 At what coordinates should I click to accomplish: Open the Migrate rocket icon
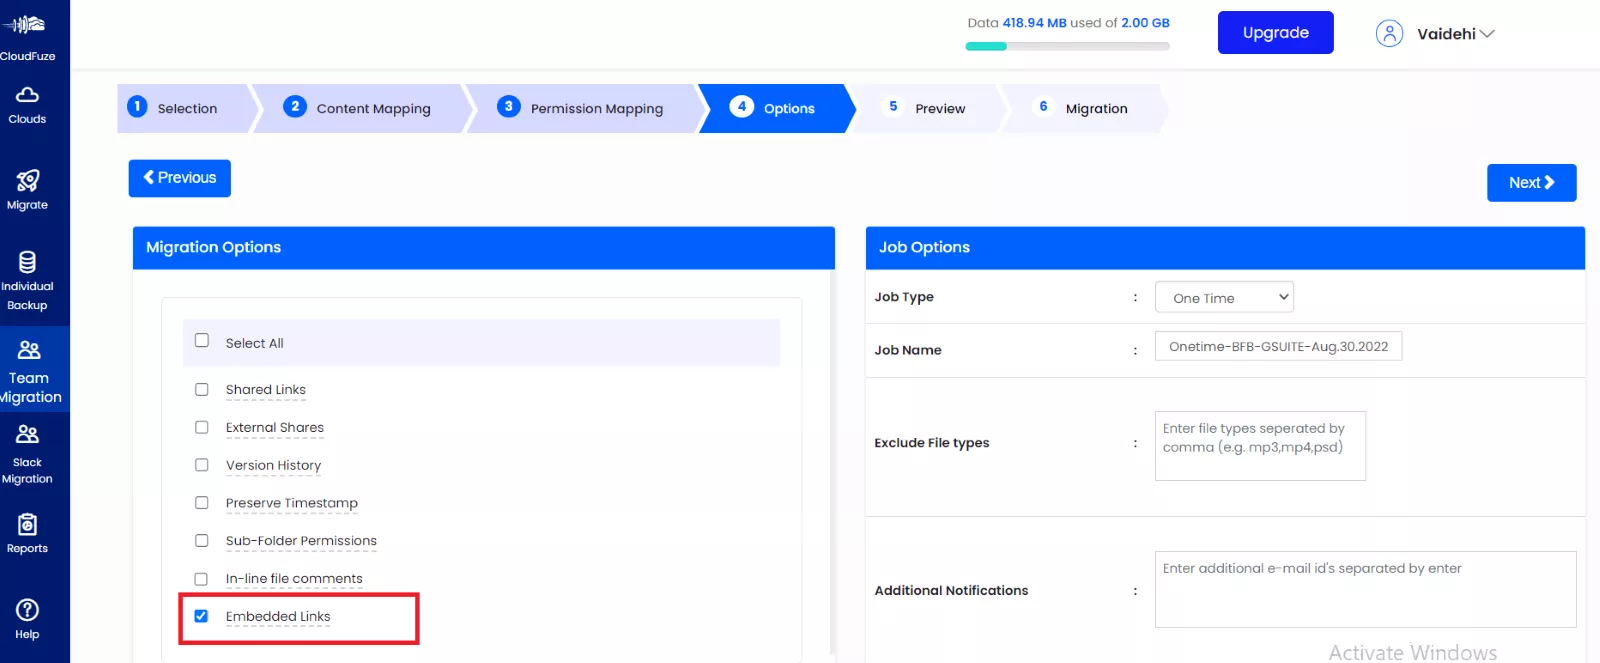[x=28, y=181]
